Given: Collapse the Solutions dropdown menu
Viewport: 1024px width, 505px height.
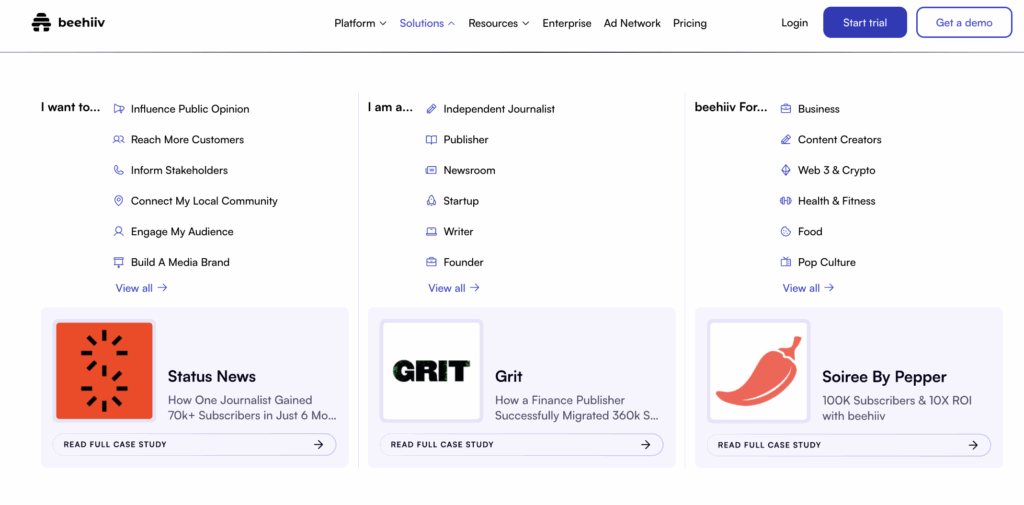Looking at the screenshot, I should (427, 23).
